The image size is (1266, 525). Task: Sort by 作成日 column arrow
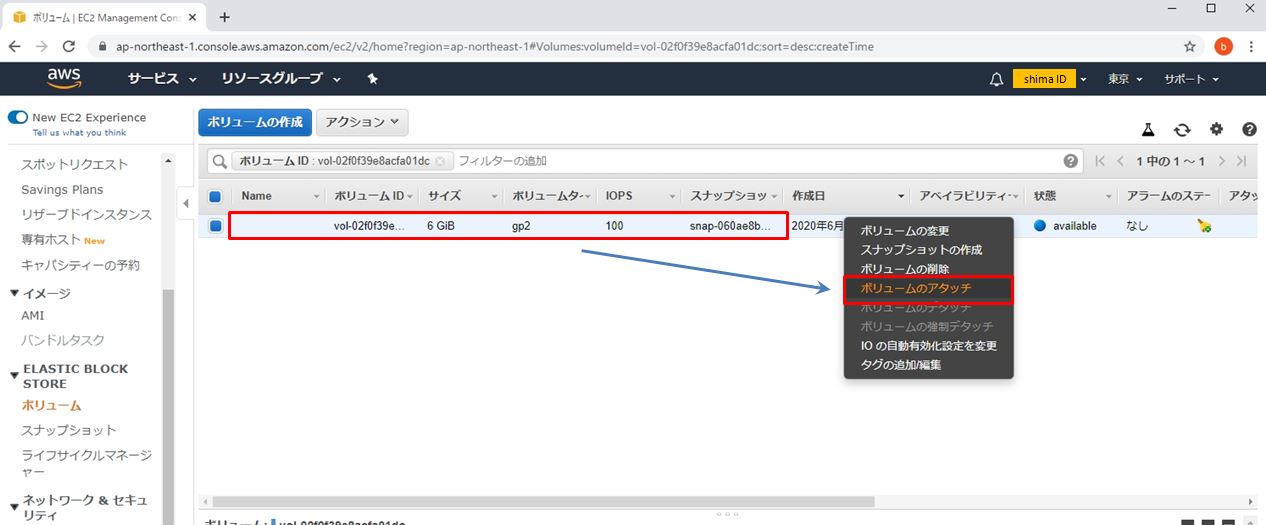[901, 196]
